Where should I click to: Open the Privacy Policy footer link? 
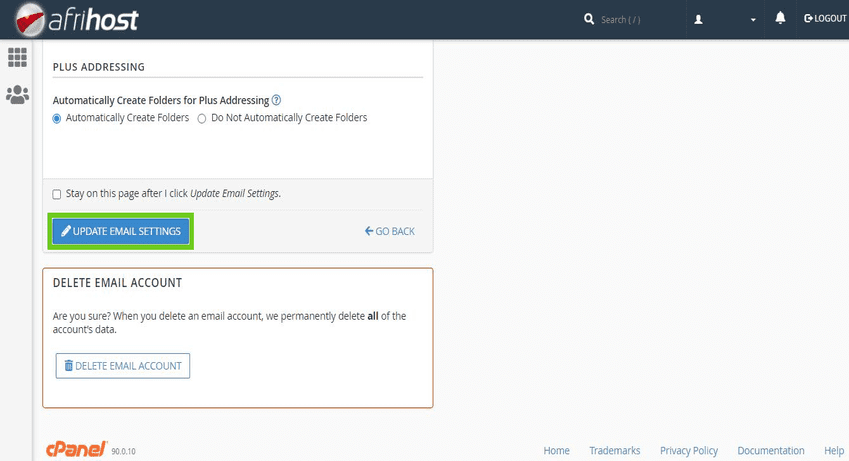[x=688, y=450]
